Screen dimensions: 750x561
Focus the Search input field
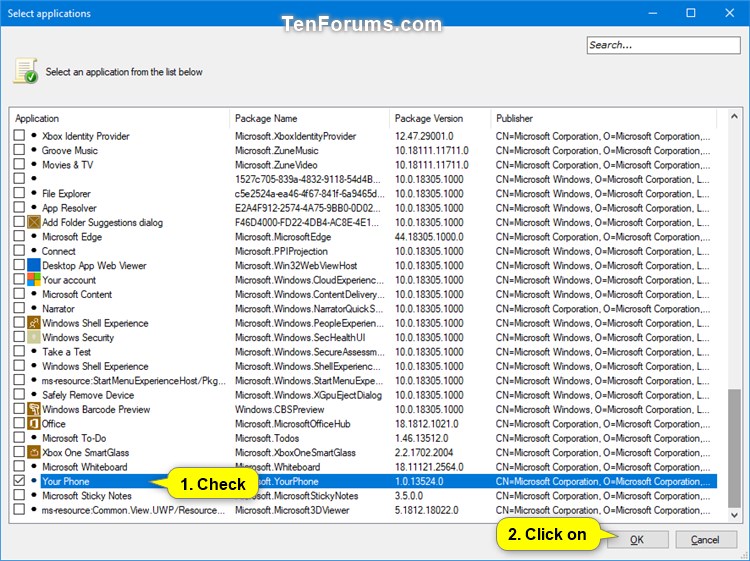663,45
